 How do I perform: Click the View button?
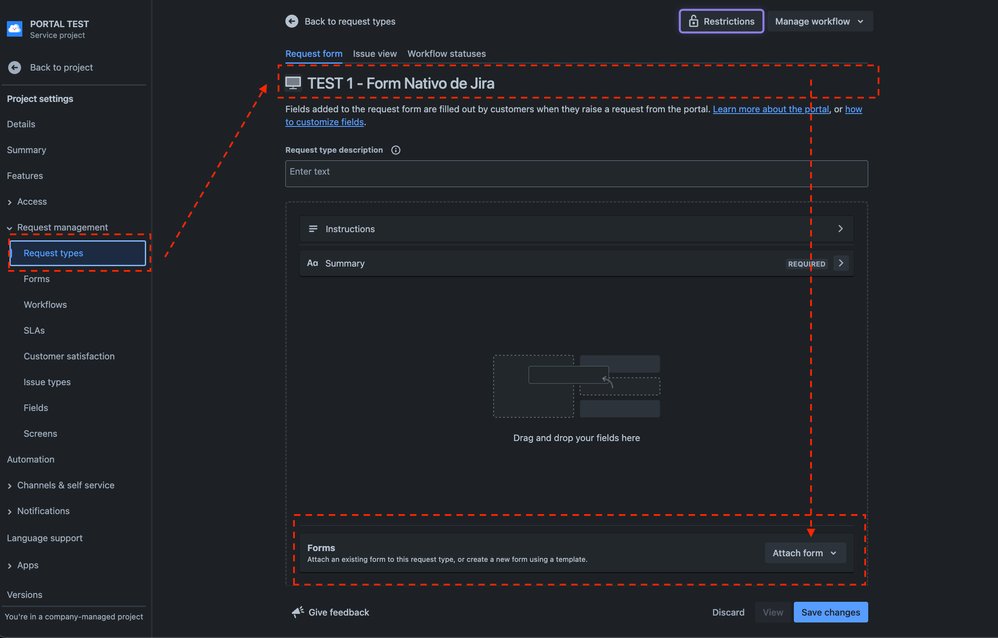click(x=773, y=612)
